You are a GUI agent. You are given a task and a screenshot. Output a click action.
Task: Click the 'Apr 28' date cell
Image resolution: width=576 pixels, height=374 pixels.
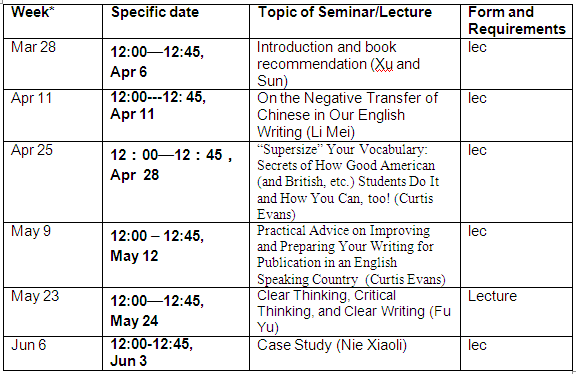[x=176, y=182]
